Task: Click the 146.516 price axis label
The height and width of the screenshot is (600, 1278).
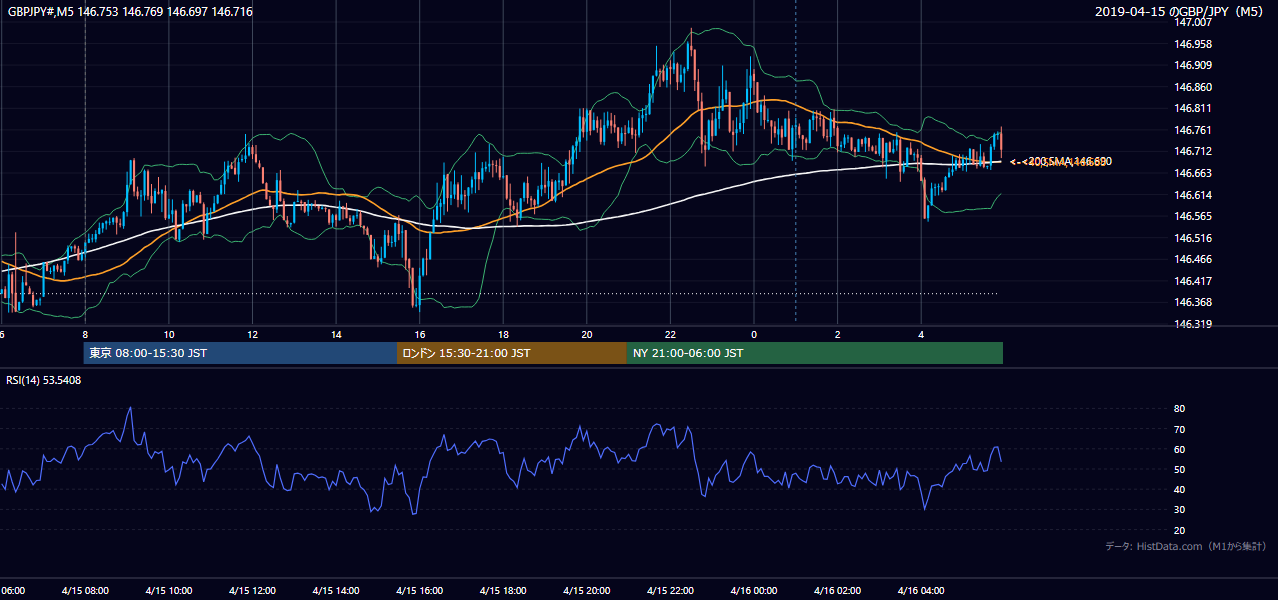Action: (1193, 238)
